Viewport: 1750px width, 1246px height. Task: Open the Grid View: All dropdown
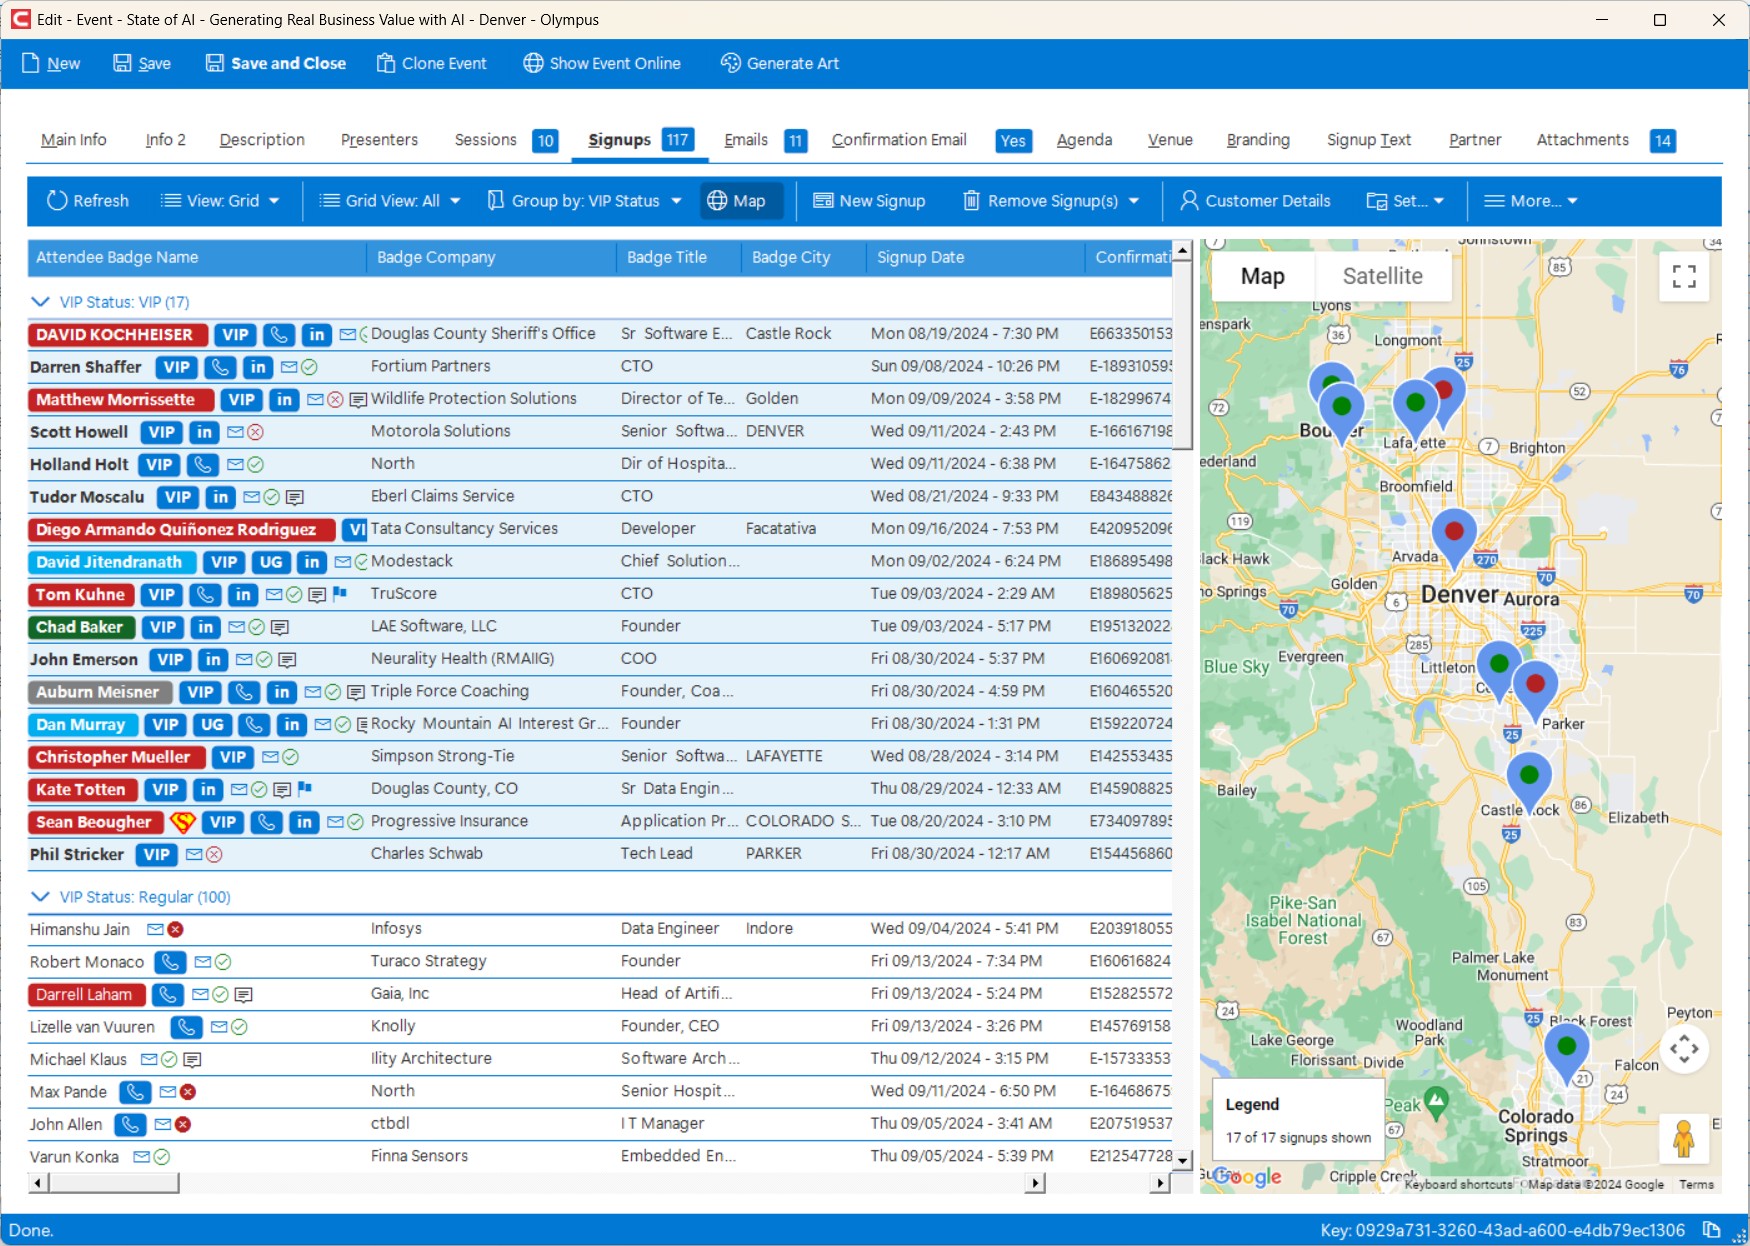click(390, 201)
